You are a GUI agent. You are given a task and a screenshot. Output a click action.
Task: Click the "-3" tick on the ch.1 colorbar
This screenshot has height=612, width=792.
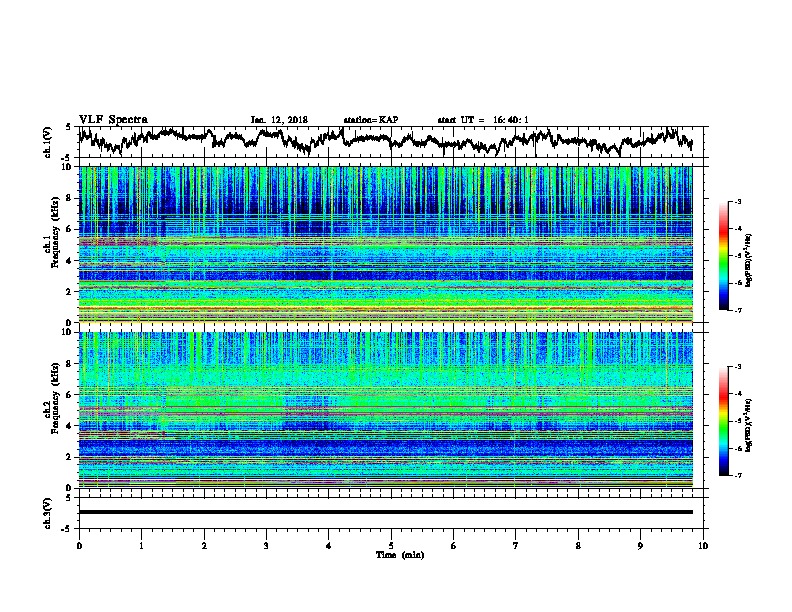click(x=737, y=202)
